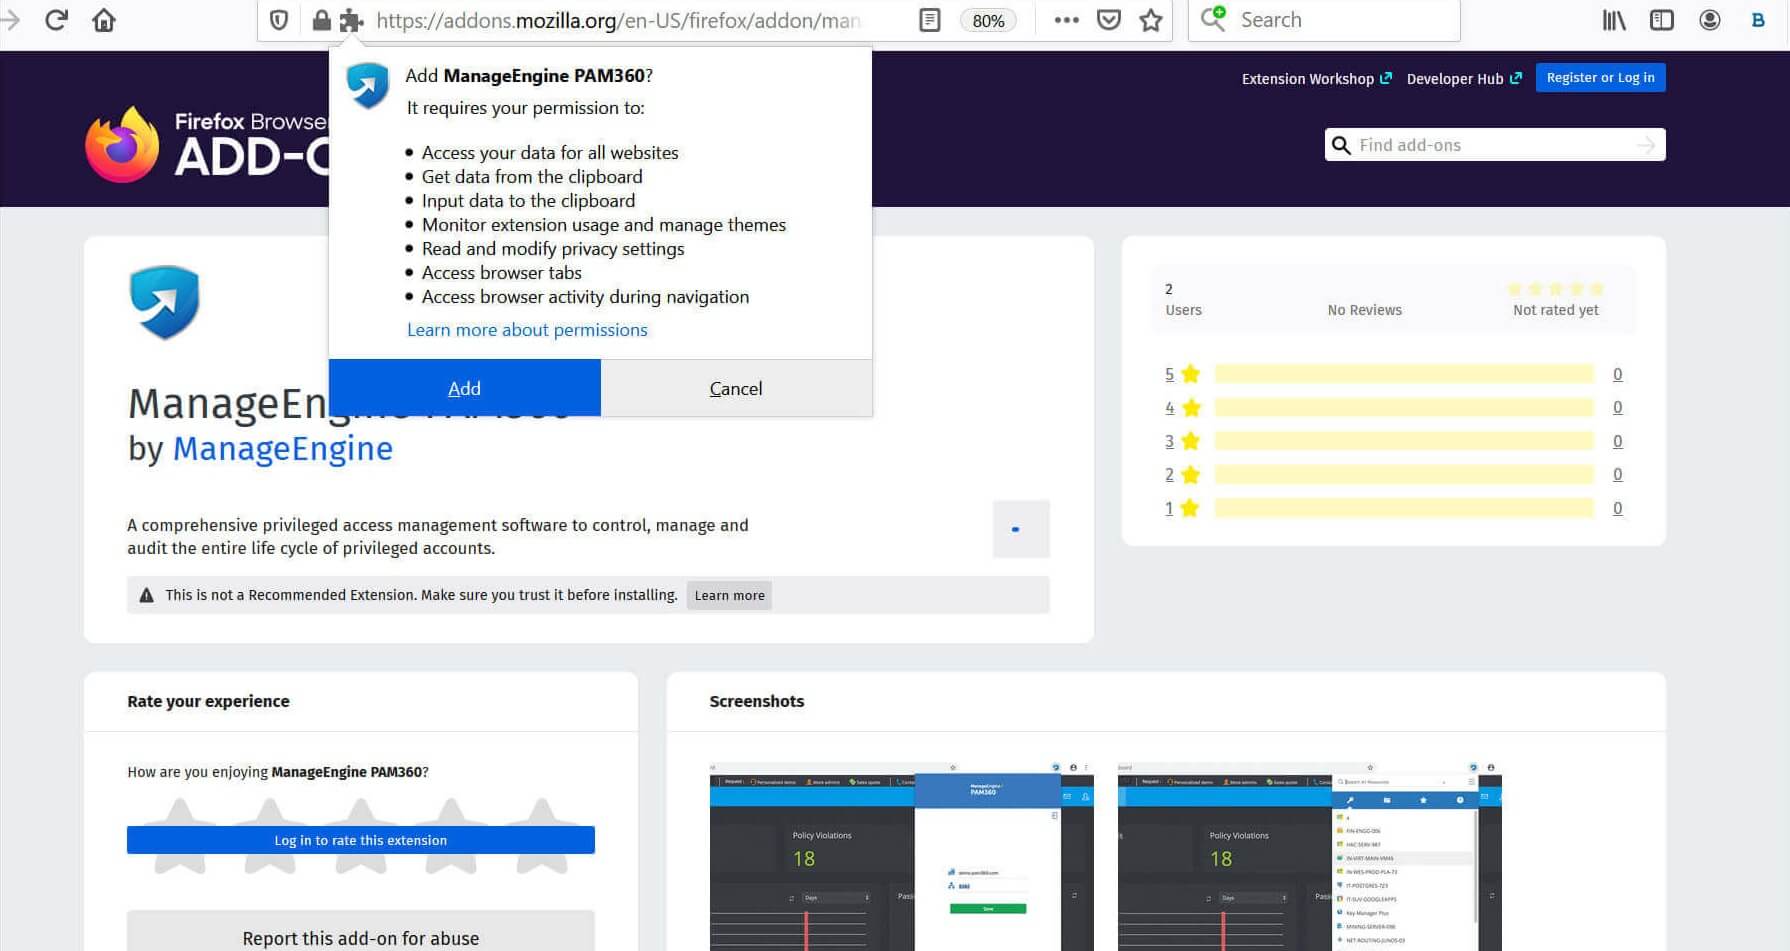
Task: Click the 1-star rating bar
Action: point(1404,508)
